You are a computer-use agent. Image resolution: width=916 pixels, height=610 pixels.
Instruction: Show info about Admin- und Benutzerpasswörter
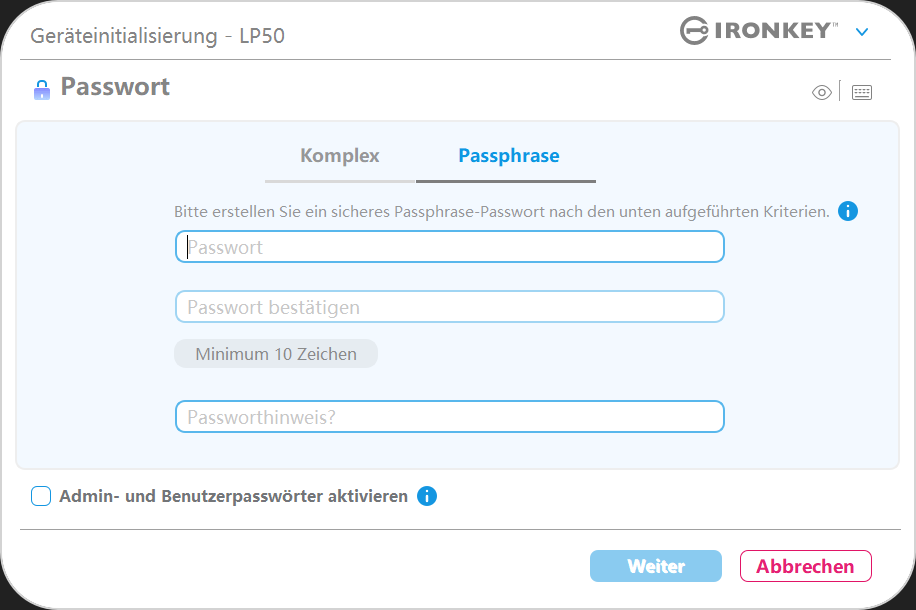[427, 496]
